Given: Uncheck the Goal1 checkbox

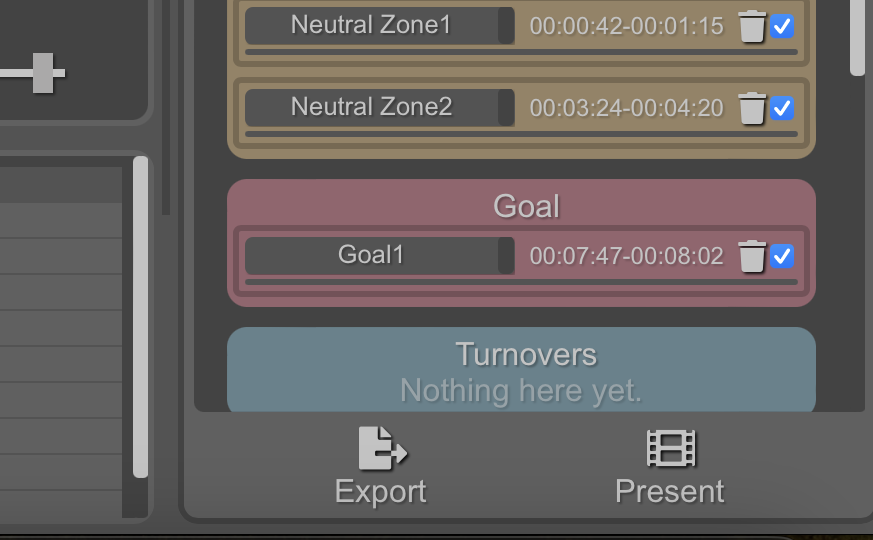Looking at the screenshot, I should [782, 256].
